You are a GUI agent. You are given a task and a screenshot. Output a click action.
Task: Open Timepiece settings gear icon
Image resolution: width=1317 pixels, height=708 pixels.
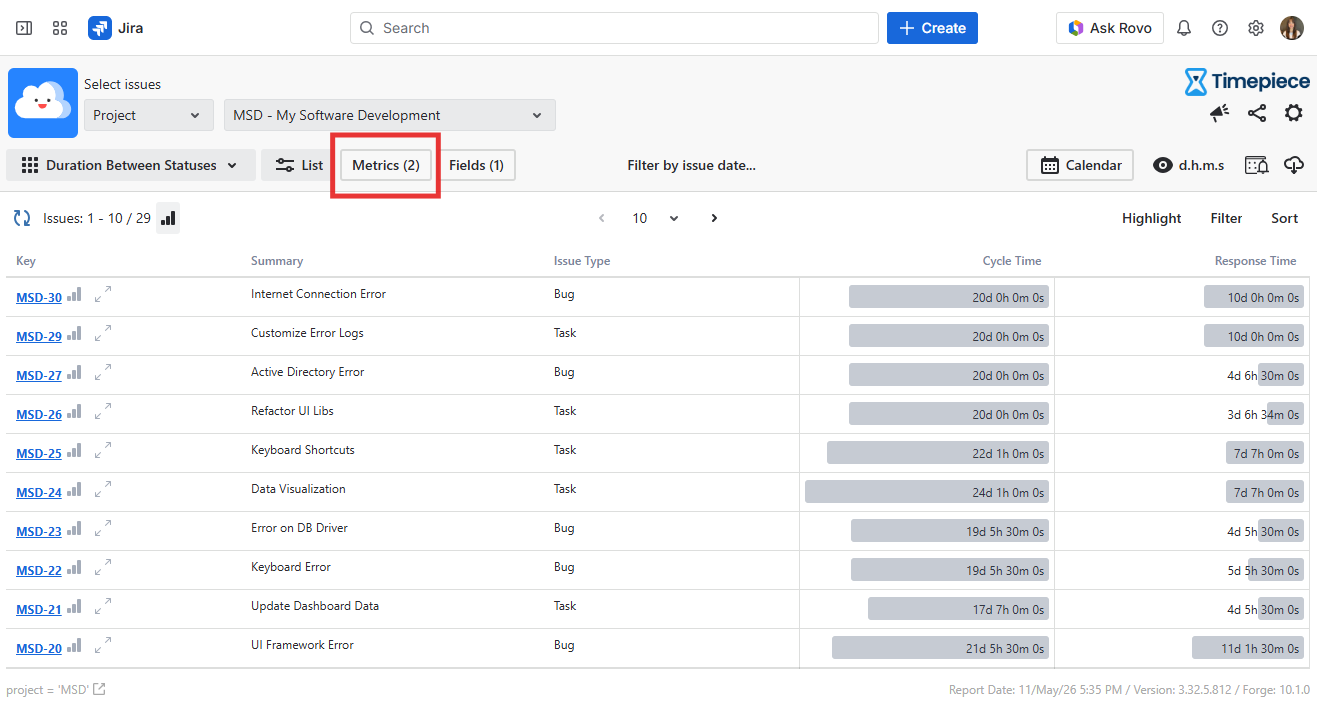[1294, 113]
